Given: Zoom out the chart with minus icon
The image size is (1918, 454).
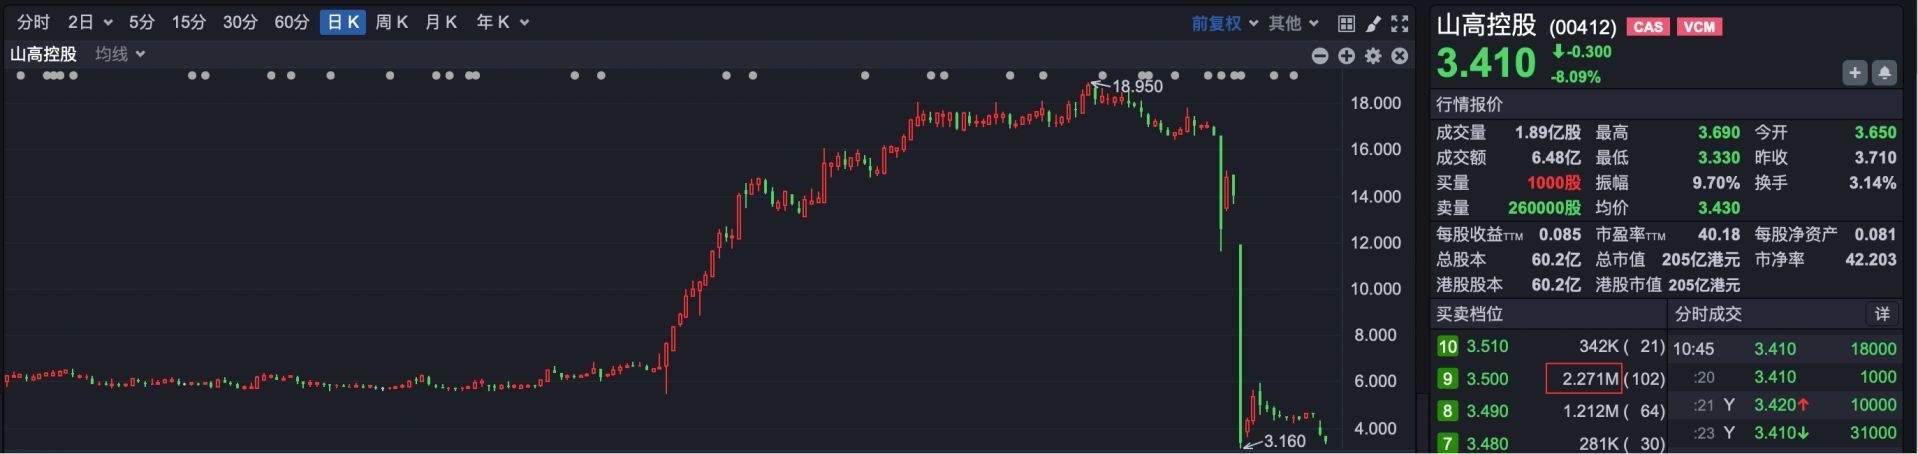Looking at the screenshot, I should [x=1320, y=56].
